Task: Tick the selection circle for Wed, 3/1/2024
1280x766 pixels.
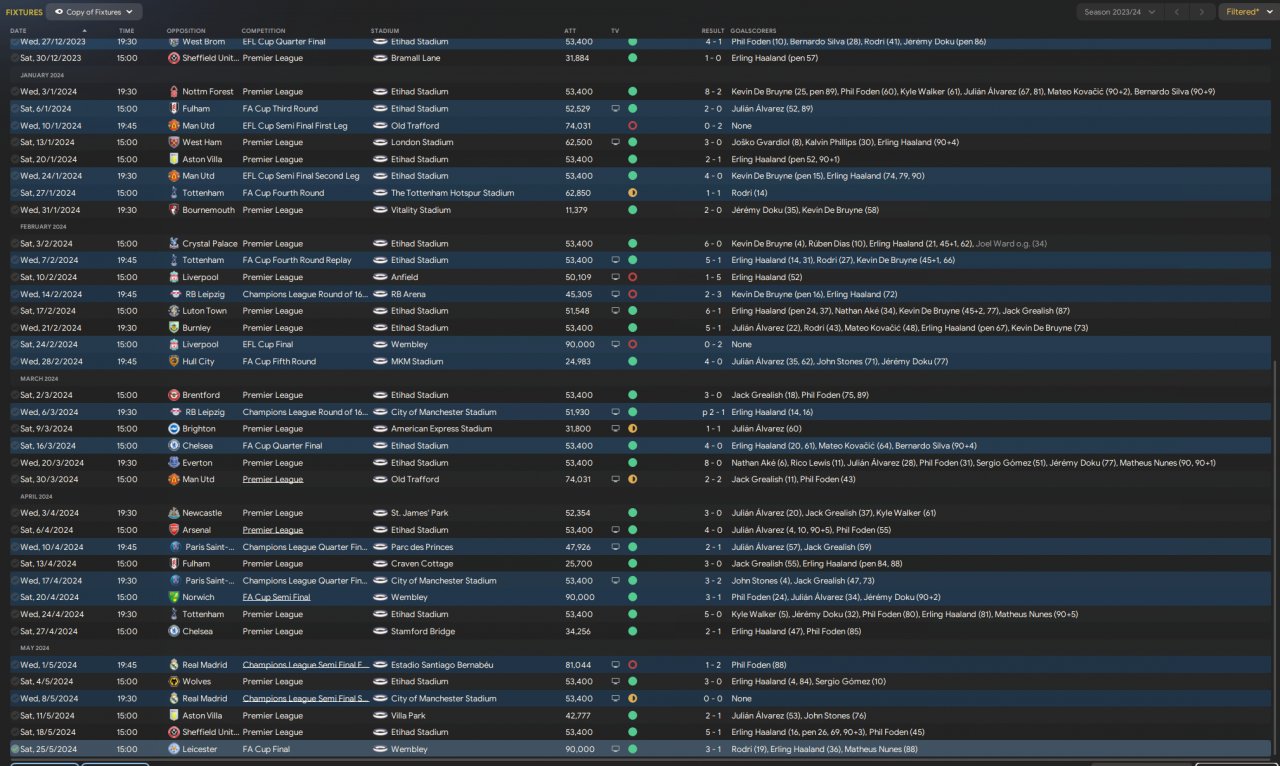Action: pyautogui.click(x=15, y=92)
